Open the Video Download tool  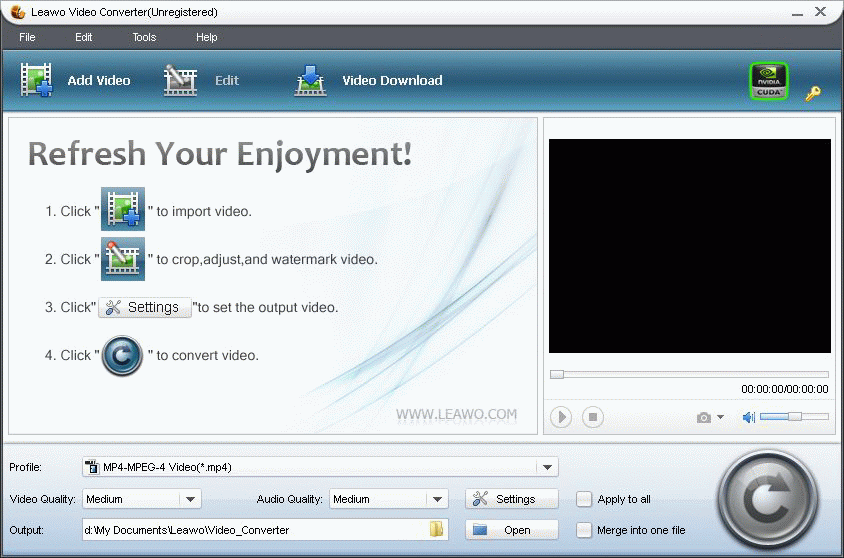(311, 81)
